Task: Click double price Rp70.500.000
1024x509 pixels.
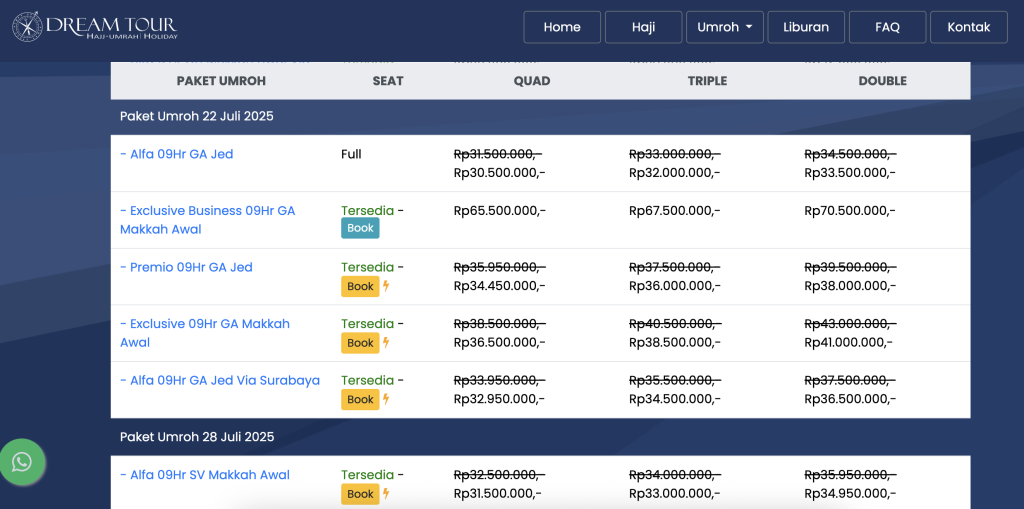Action: pyautogui.click(x=850, y=210)
